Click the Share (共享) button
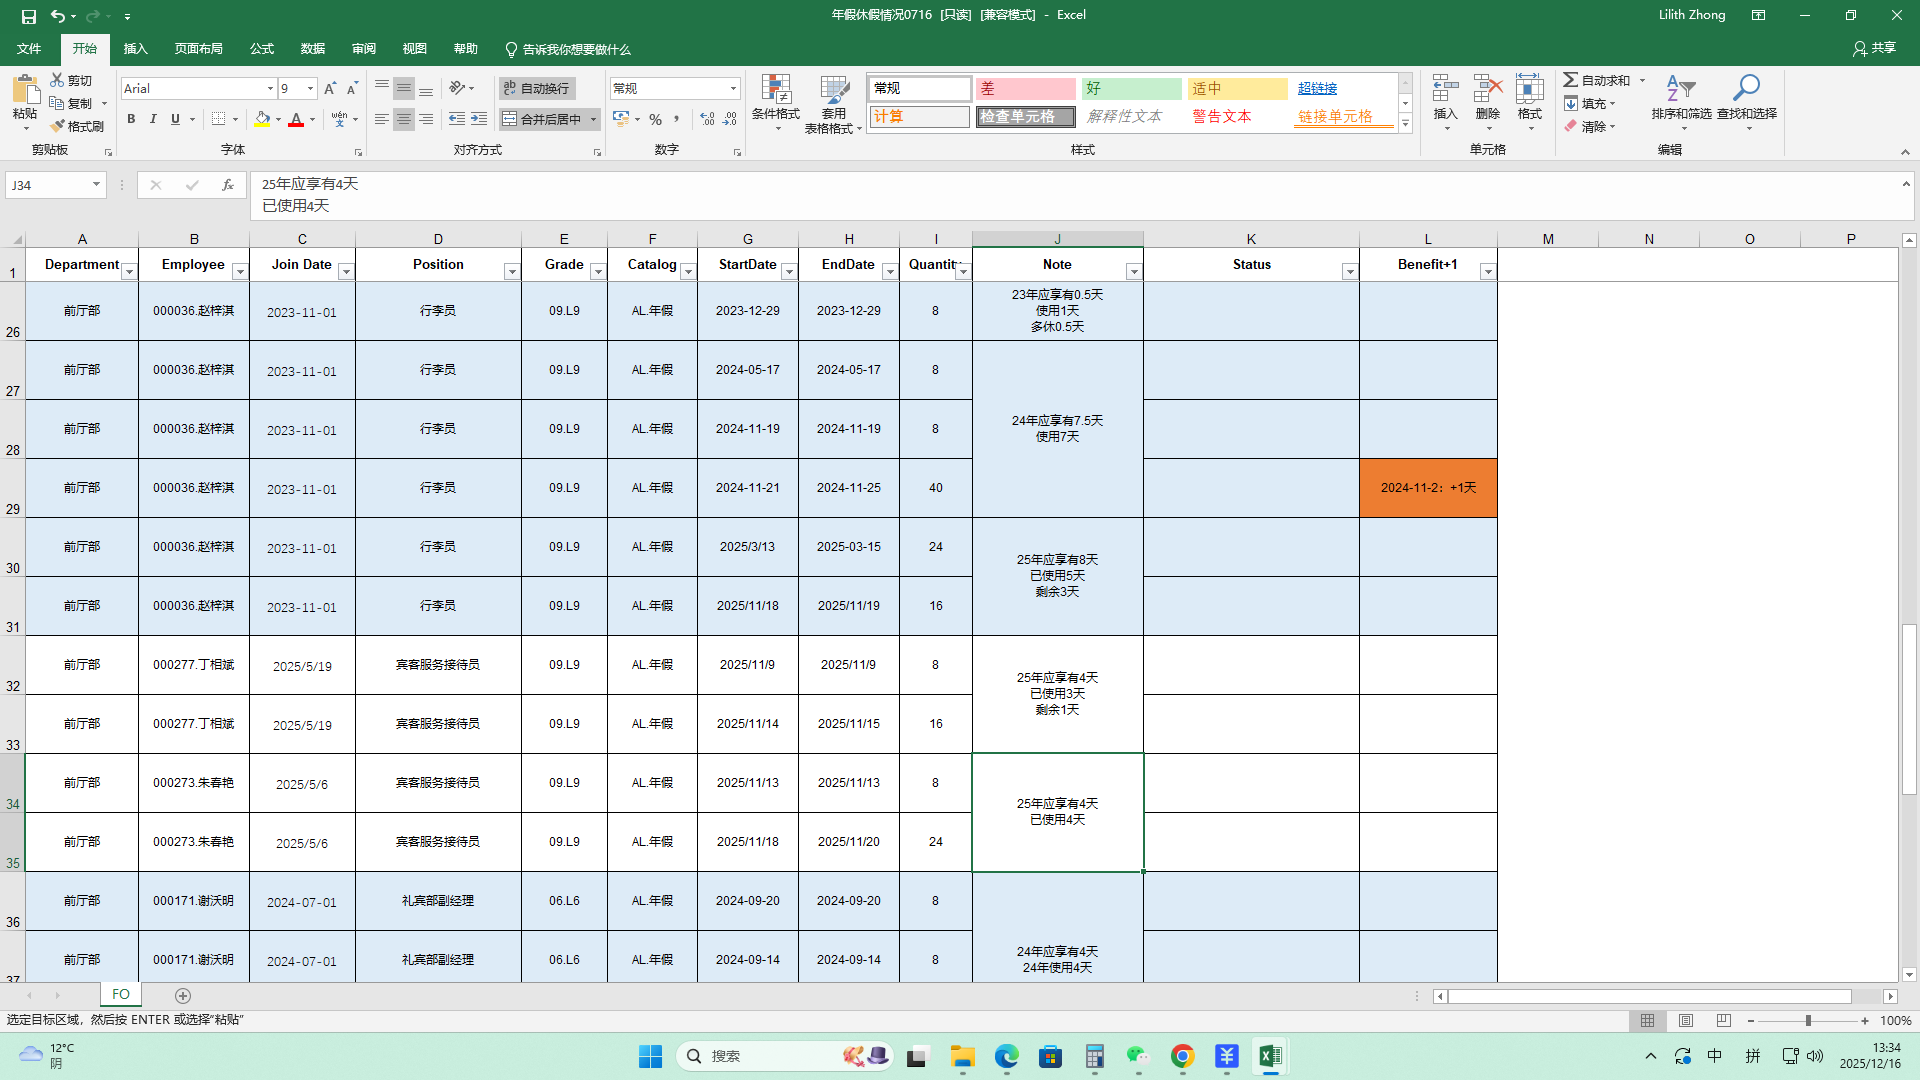The image size is (1920, 1080). 1874,48
